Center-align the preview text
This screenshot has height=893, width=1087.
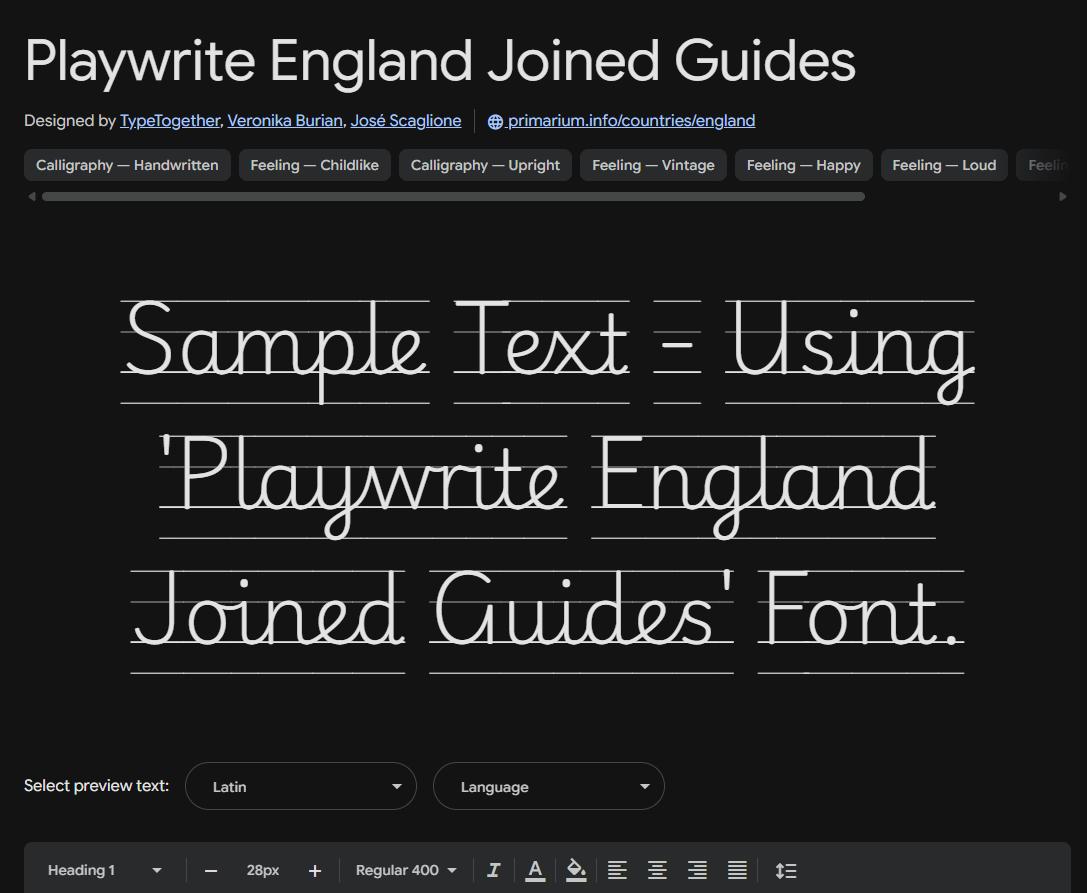[657, 870]
